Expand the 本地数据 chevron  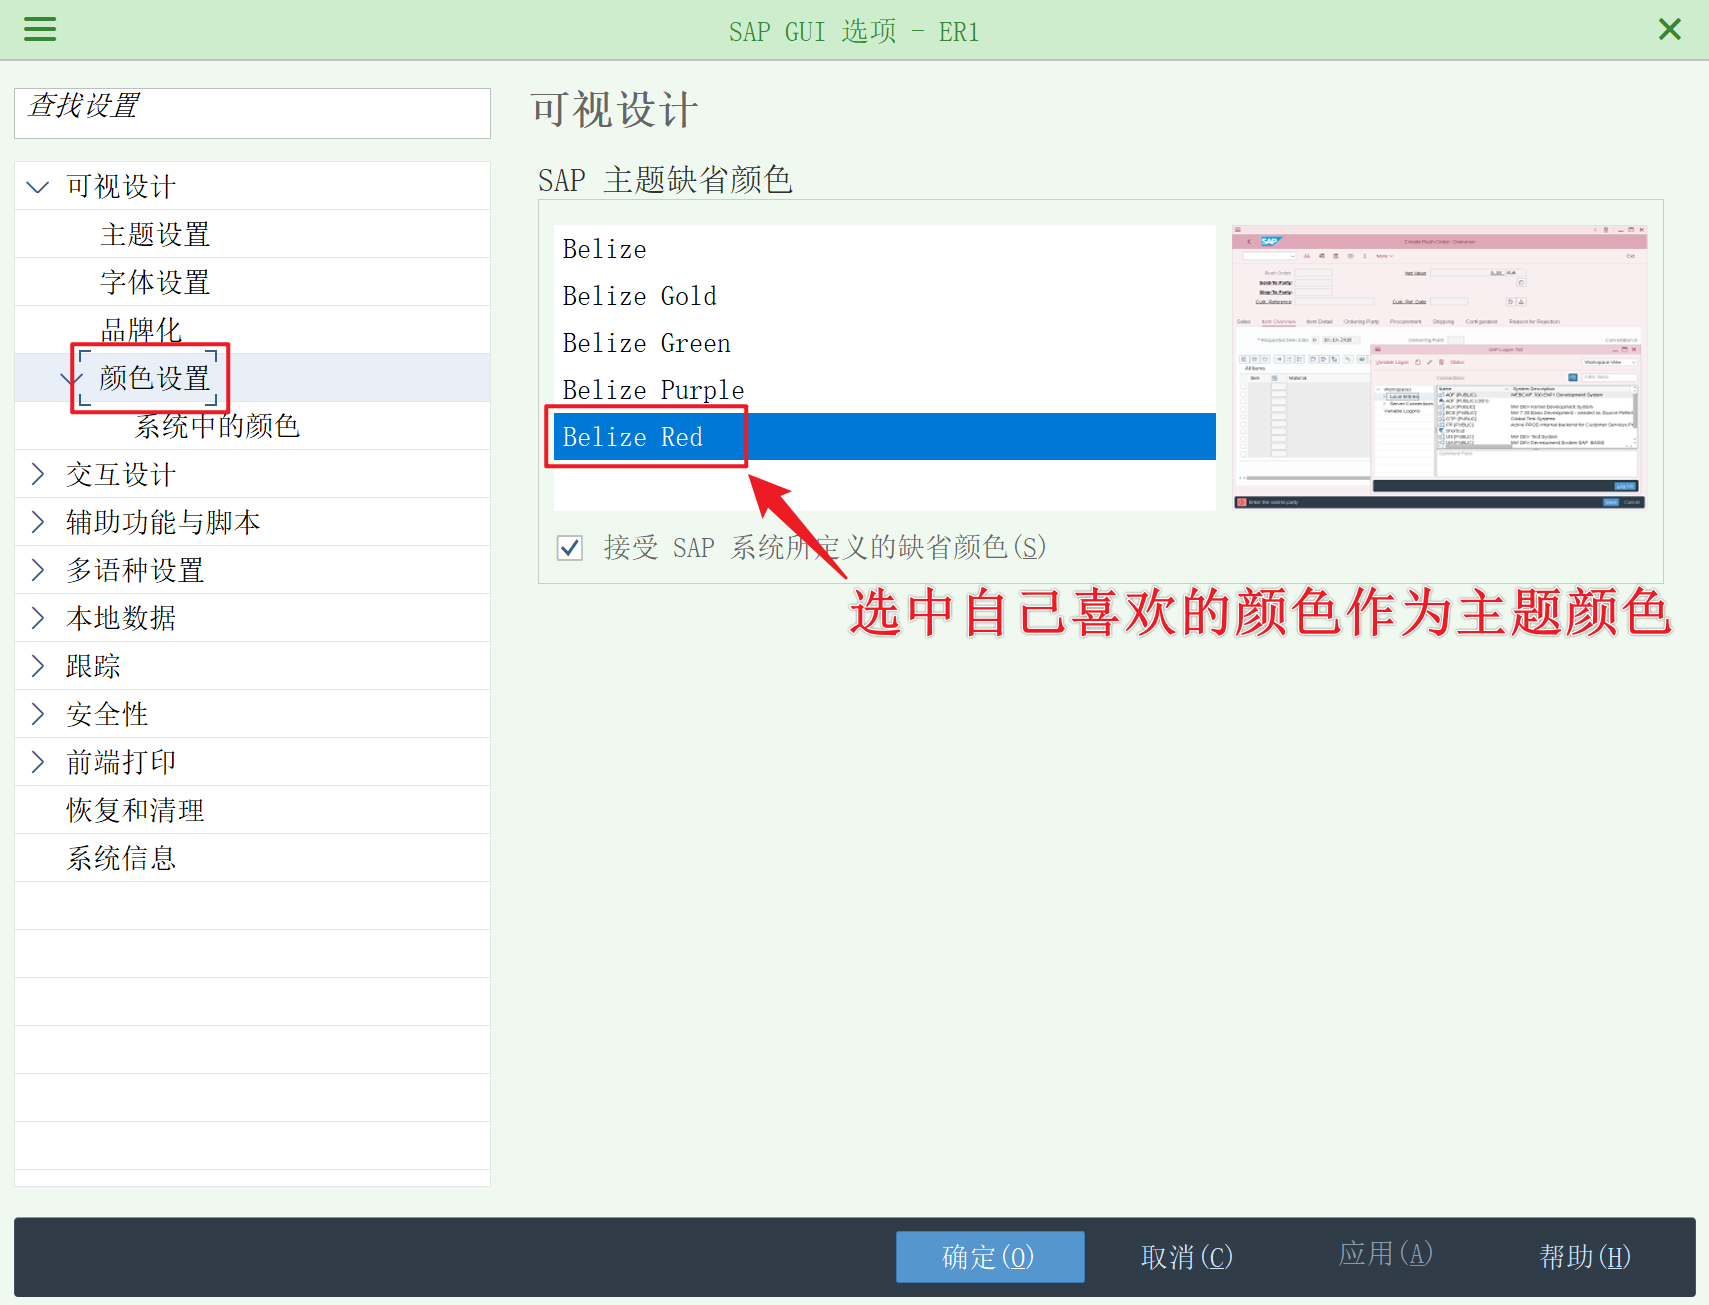click(38, 618)
